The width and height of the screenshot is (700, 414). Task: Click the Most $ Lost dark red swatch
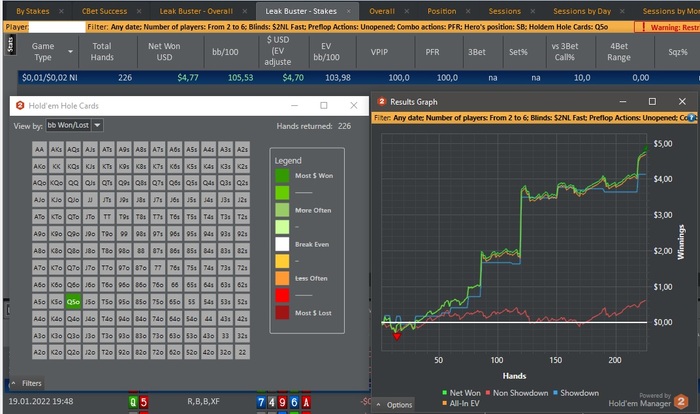coord(282,313)
